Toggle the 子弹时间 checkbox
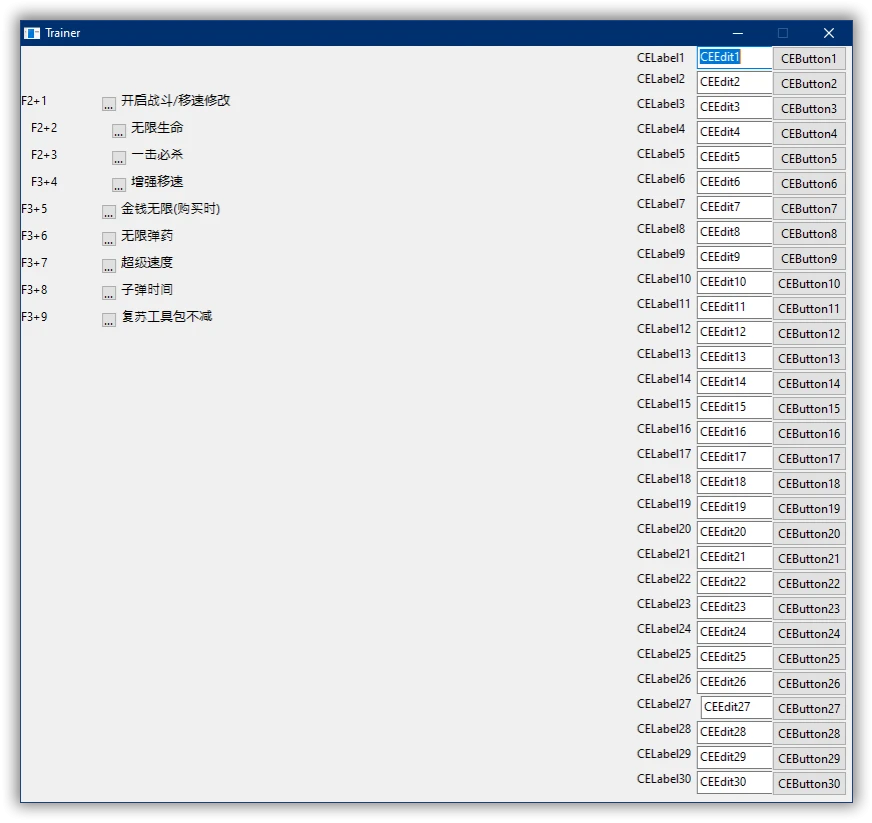Image resolution: width=872 pixels, height=823 pixels. coord(108,292)
